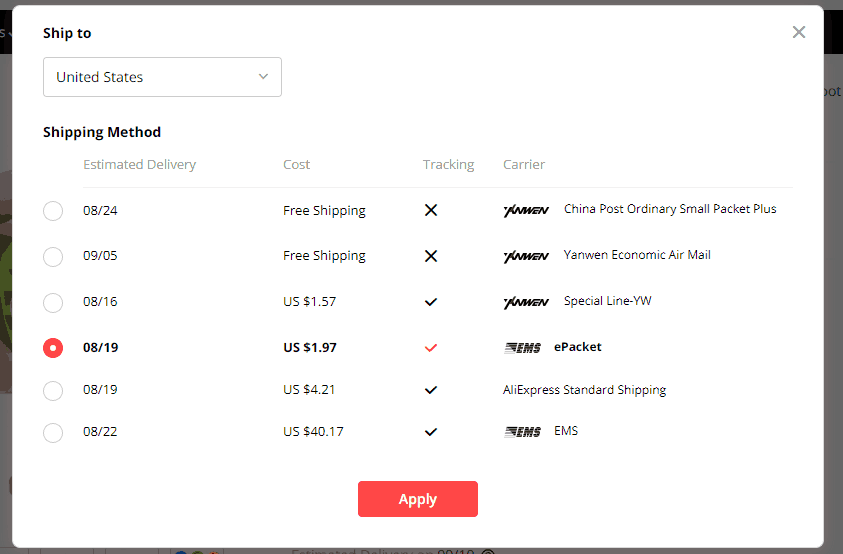Click the chevron arrow in Ship to selector
843x554 pixels.
(263, 77)
